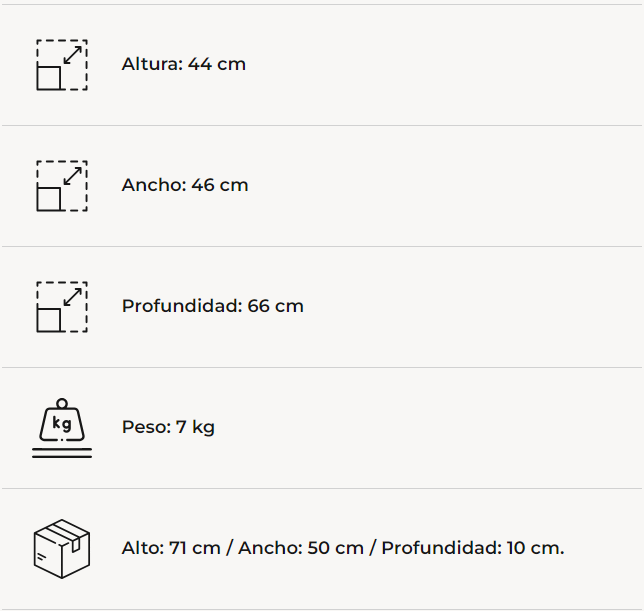644x611 pixels.
Task: Click the '7 kg' weight value
Action: pyautogui.click(x=196, y=427)
